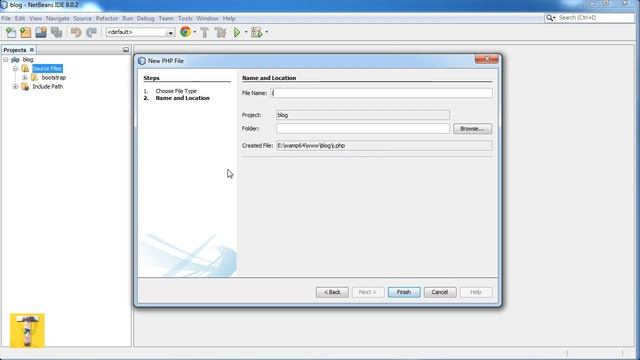Screen dimensions: 640x360
Task: Open the Source menu
Action: (82, 18)
